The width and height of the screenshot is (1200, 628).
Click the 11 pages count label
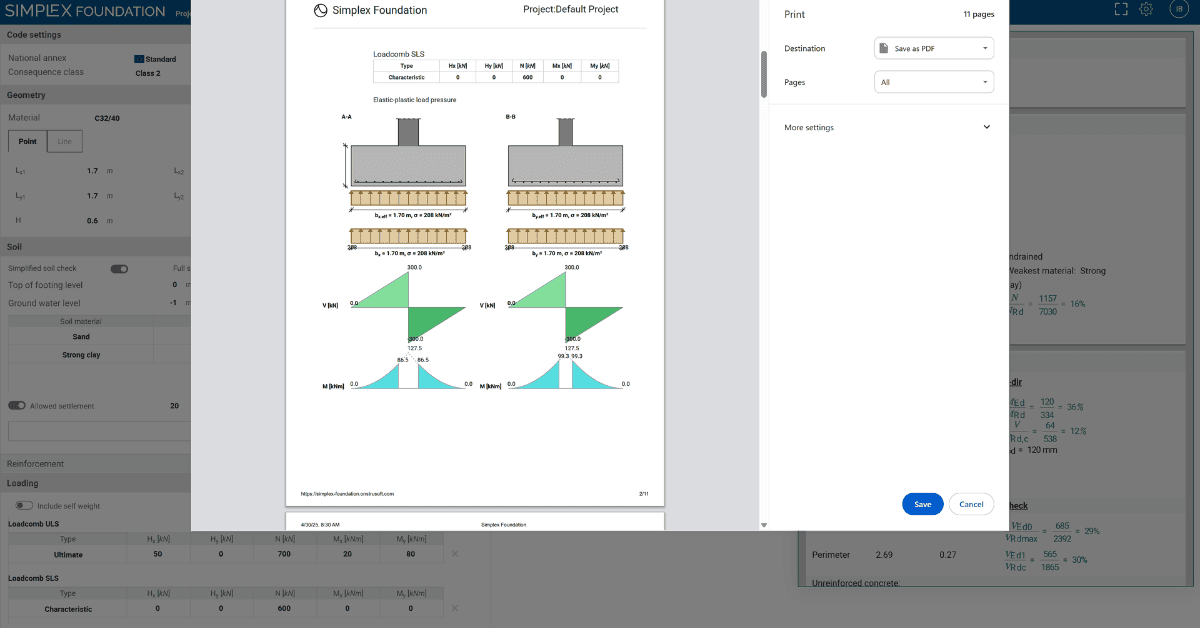coord(979,15)
